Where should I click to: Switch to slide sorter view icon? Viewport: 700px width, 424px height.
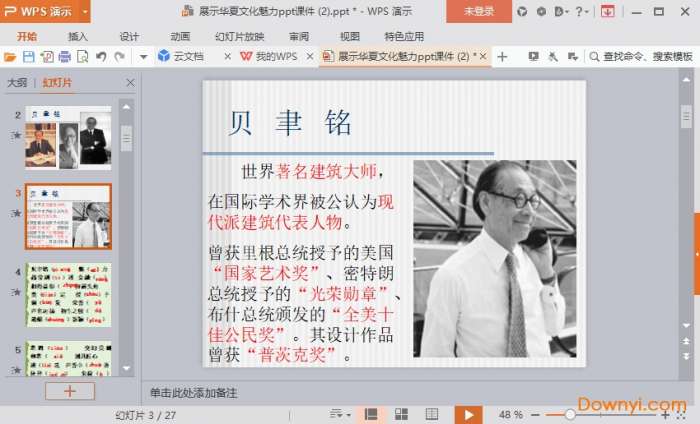coord(401,415)
